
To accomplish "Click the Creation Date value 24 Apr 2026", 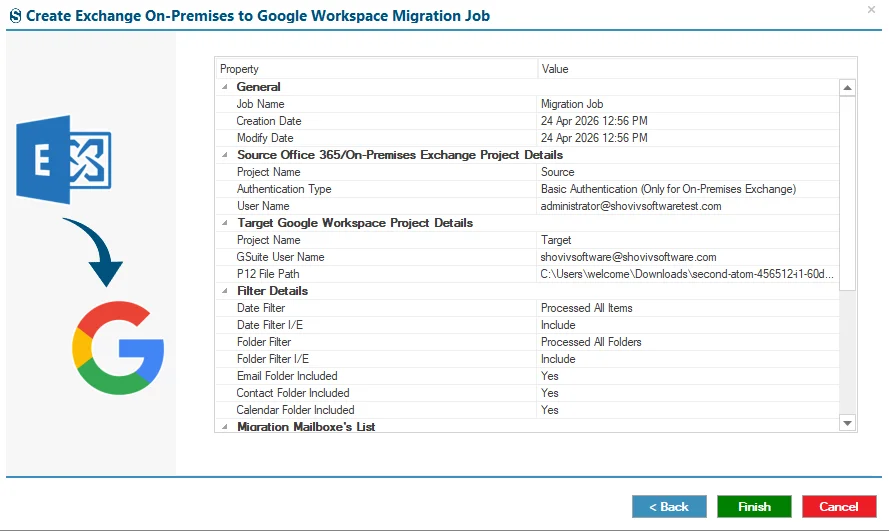I will point(594,121).
